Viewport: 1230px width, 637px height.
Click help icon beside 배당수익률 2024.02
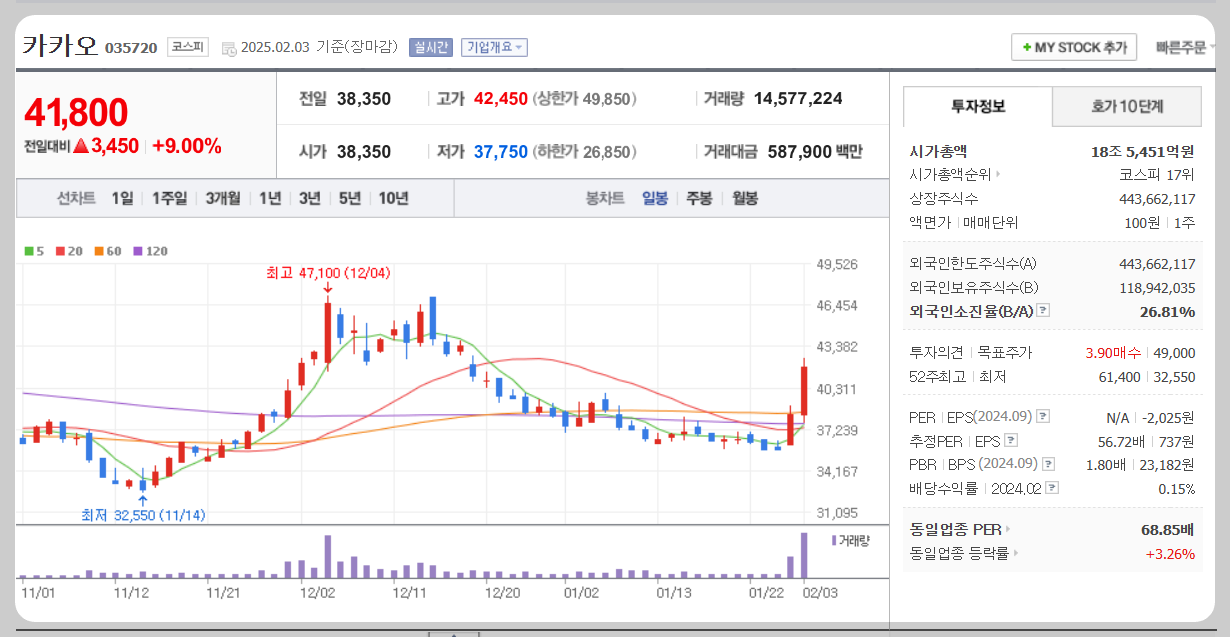(1052, 488)
